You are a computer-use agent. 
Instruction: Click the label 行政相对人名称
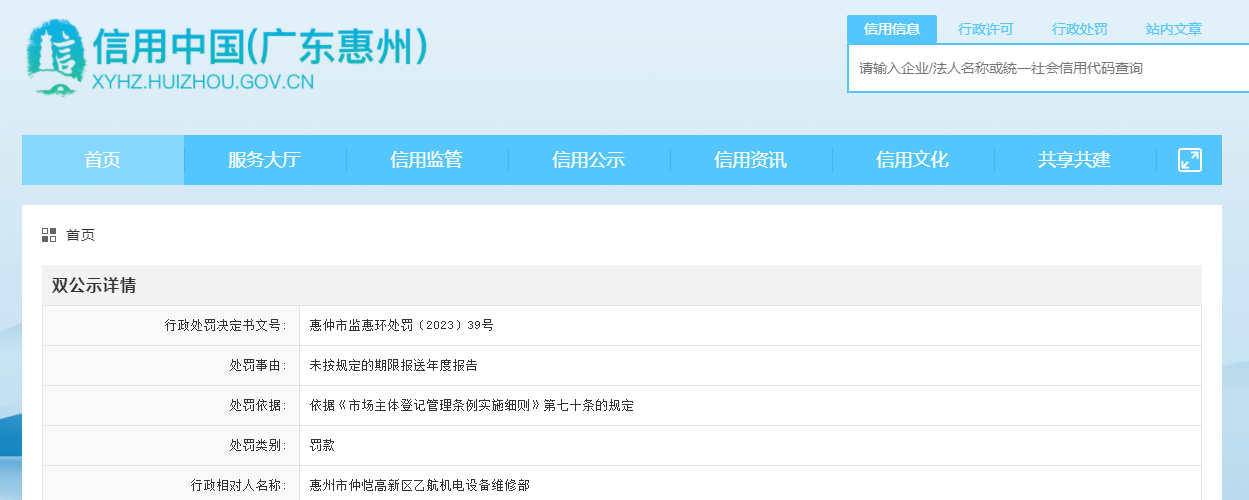click(x=238, y=485)
